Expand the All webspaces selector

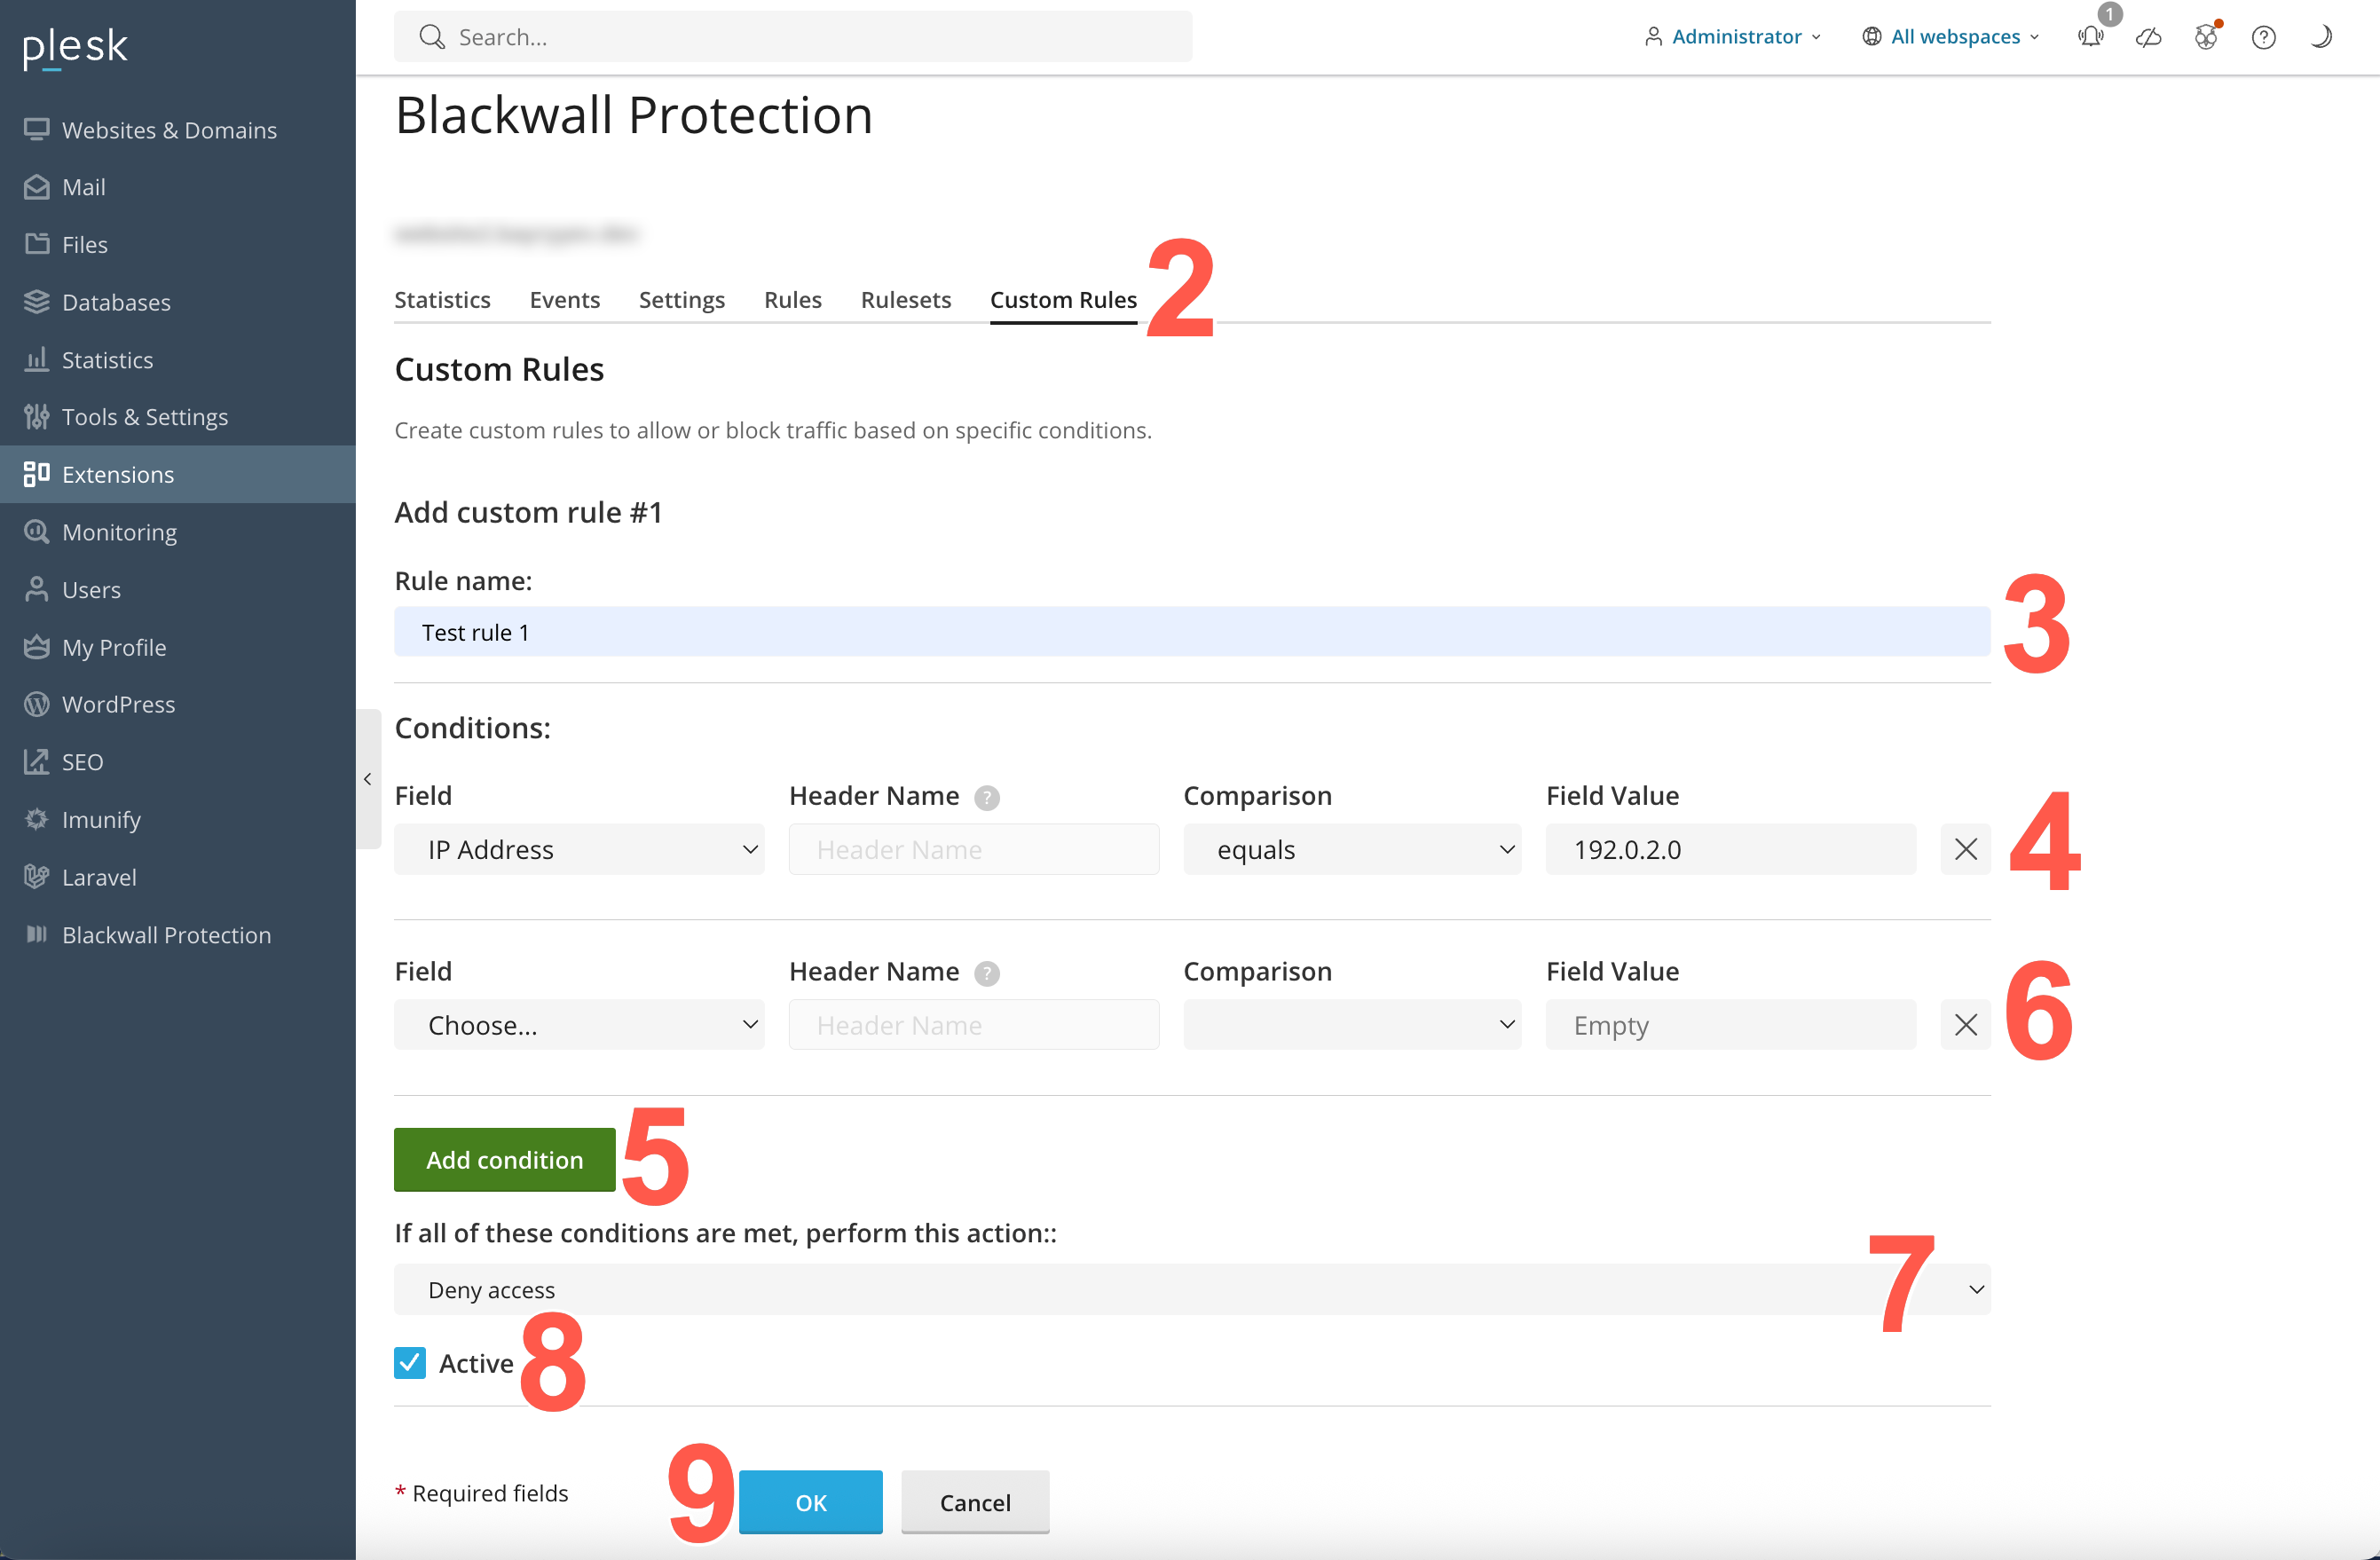(1951, 37)
